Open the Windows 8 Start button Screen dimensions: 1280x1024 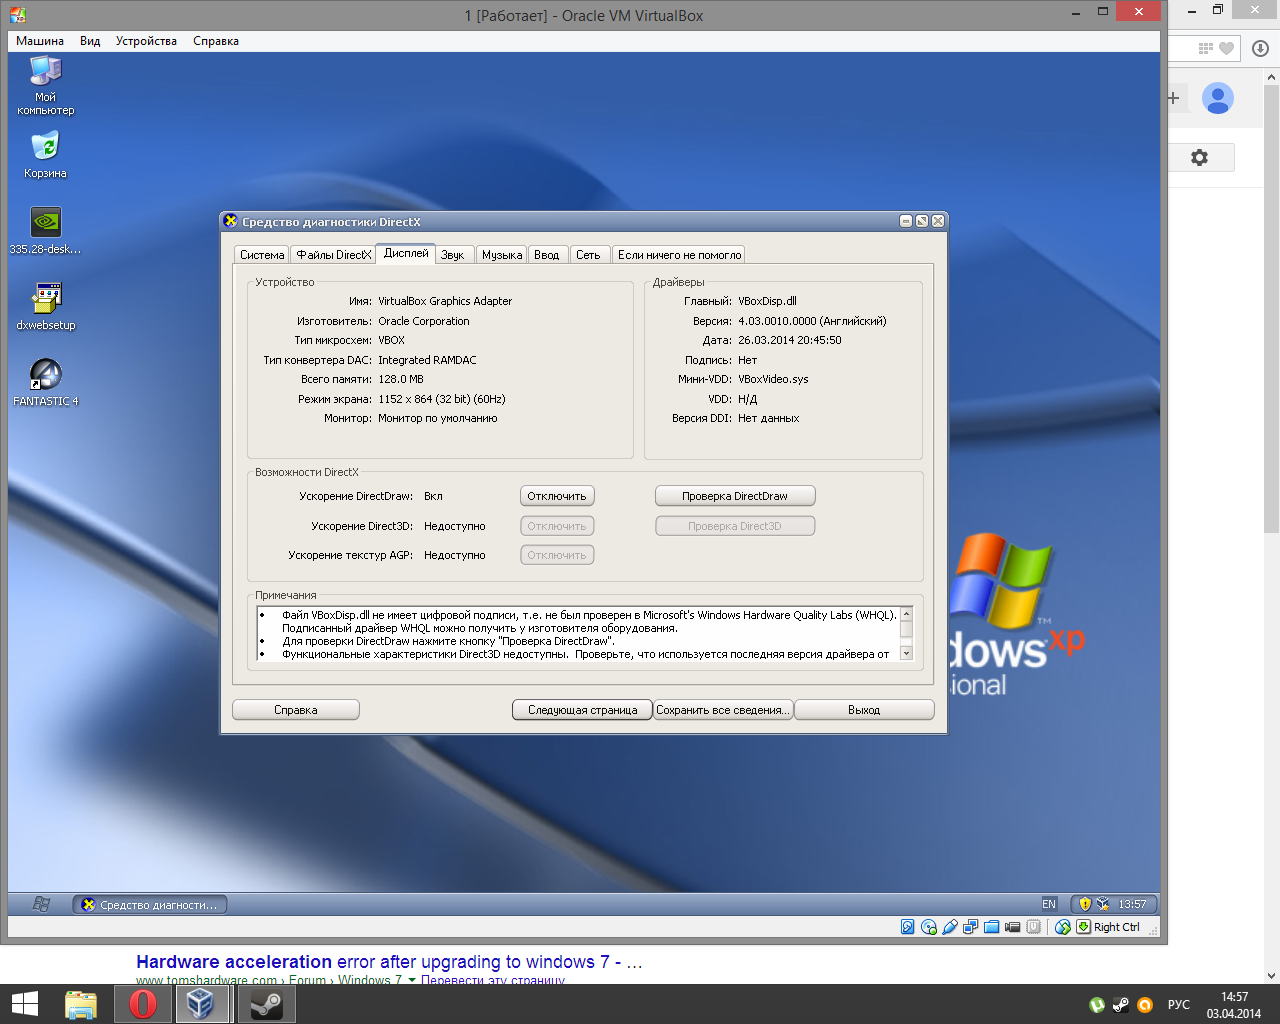point(24,1004)
